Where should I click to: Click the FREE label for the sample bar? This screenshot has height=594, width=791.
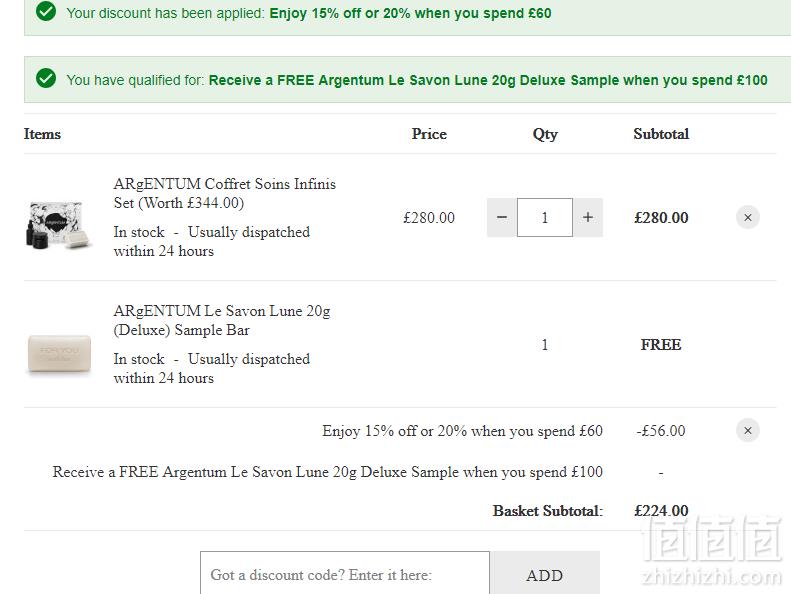tap(661, 345)
